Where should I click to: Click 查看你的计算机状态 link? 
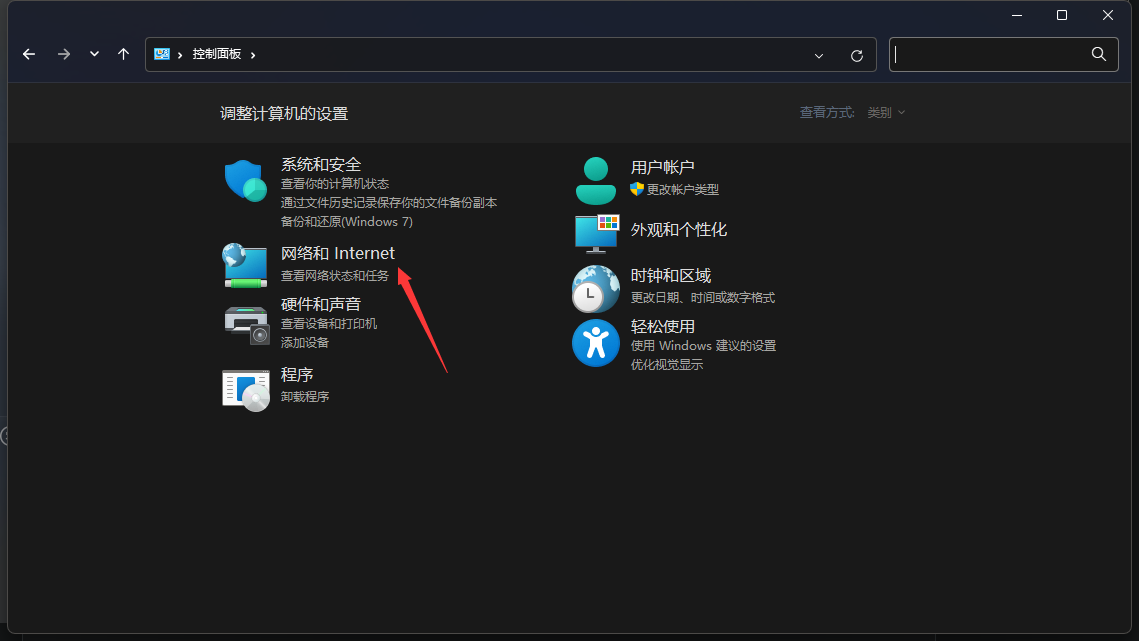[x=335, y=184]
